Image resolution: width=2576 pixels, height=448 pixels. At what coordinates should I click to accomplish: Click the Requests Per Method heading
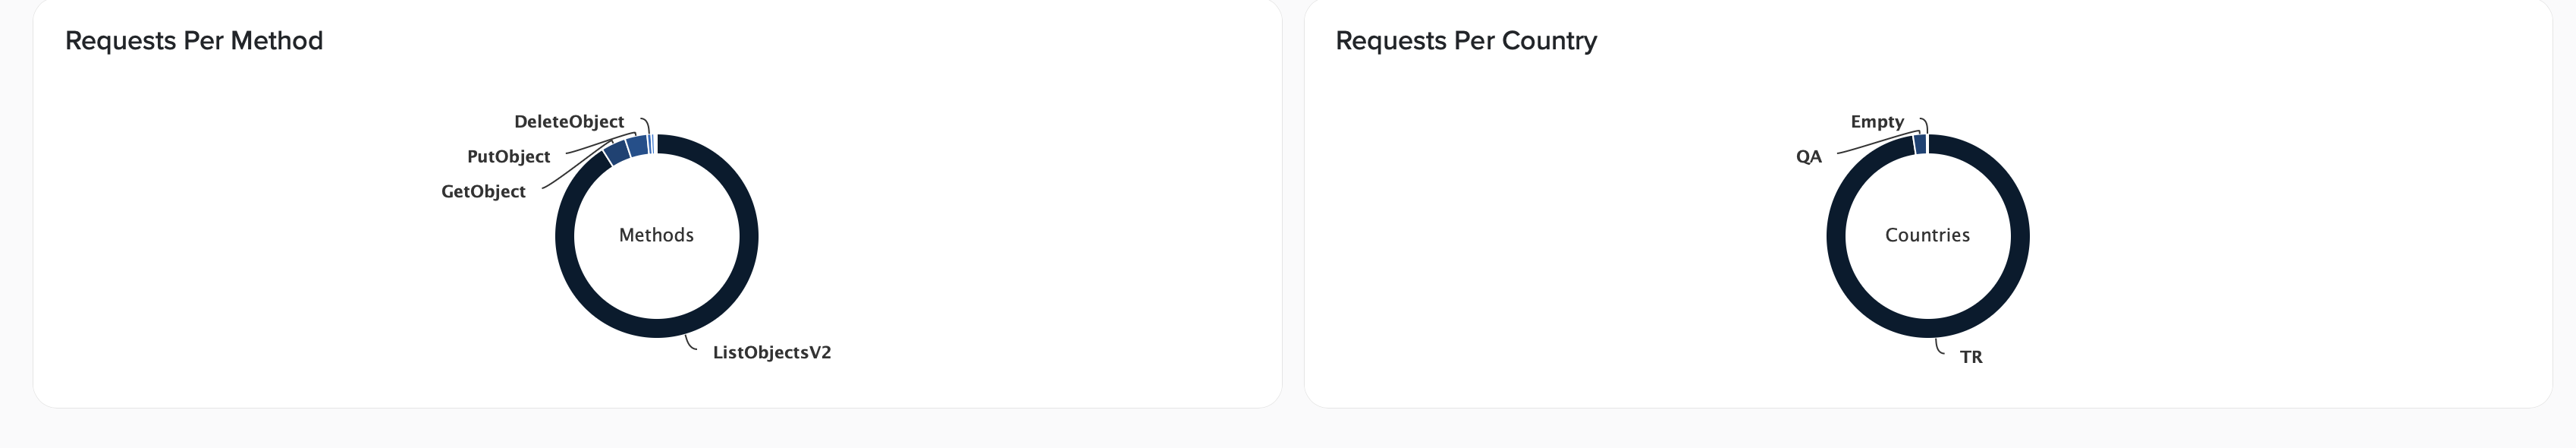point(194,41)
